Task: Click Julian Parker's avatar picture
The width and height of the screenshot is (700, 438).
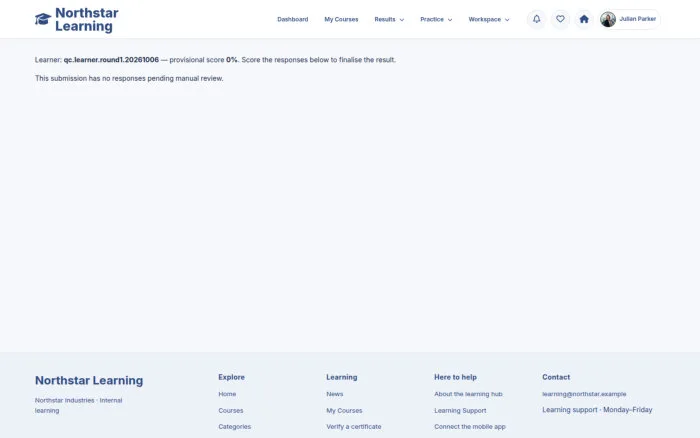Action: [x=608, y=19]
